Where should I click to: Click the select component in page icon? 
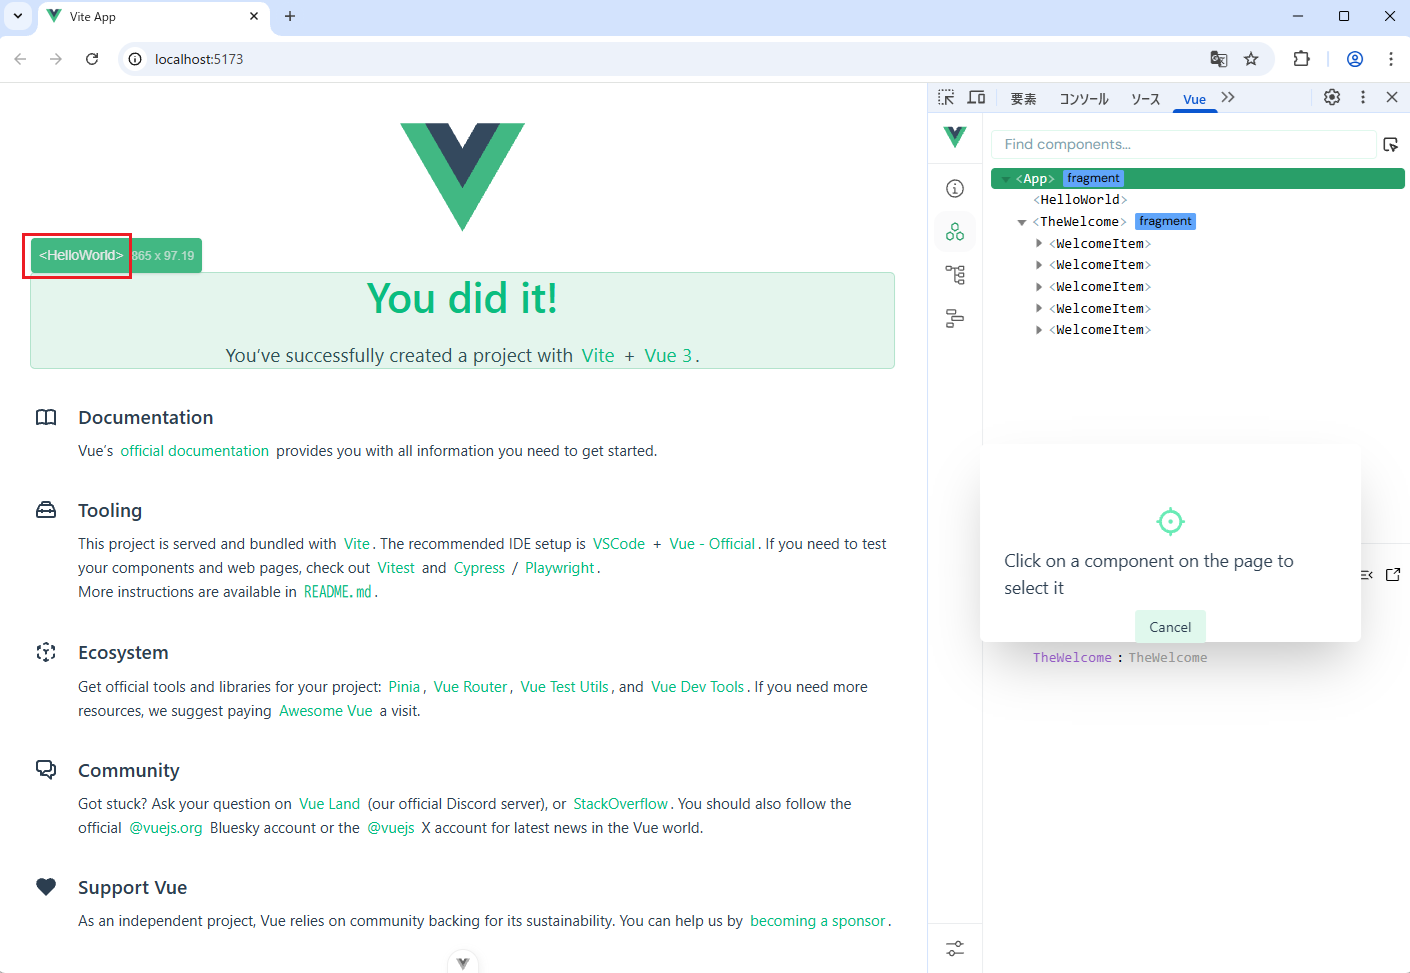[1390, 145]
